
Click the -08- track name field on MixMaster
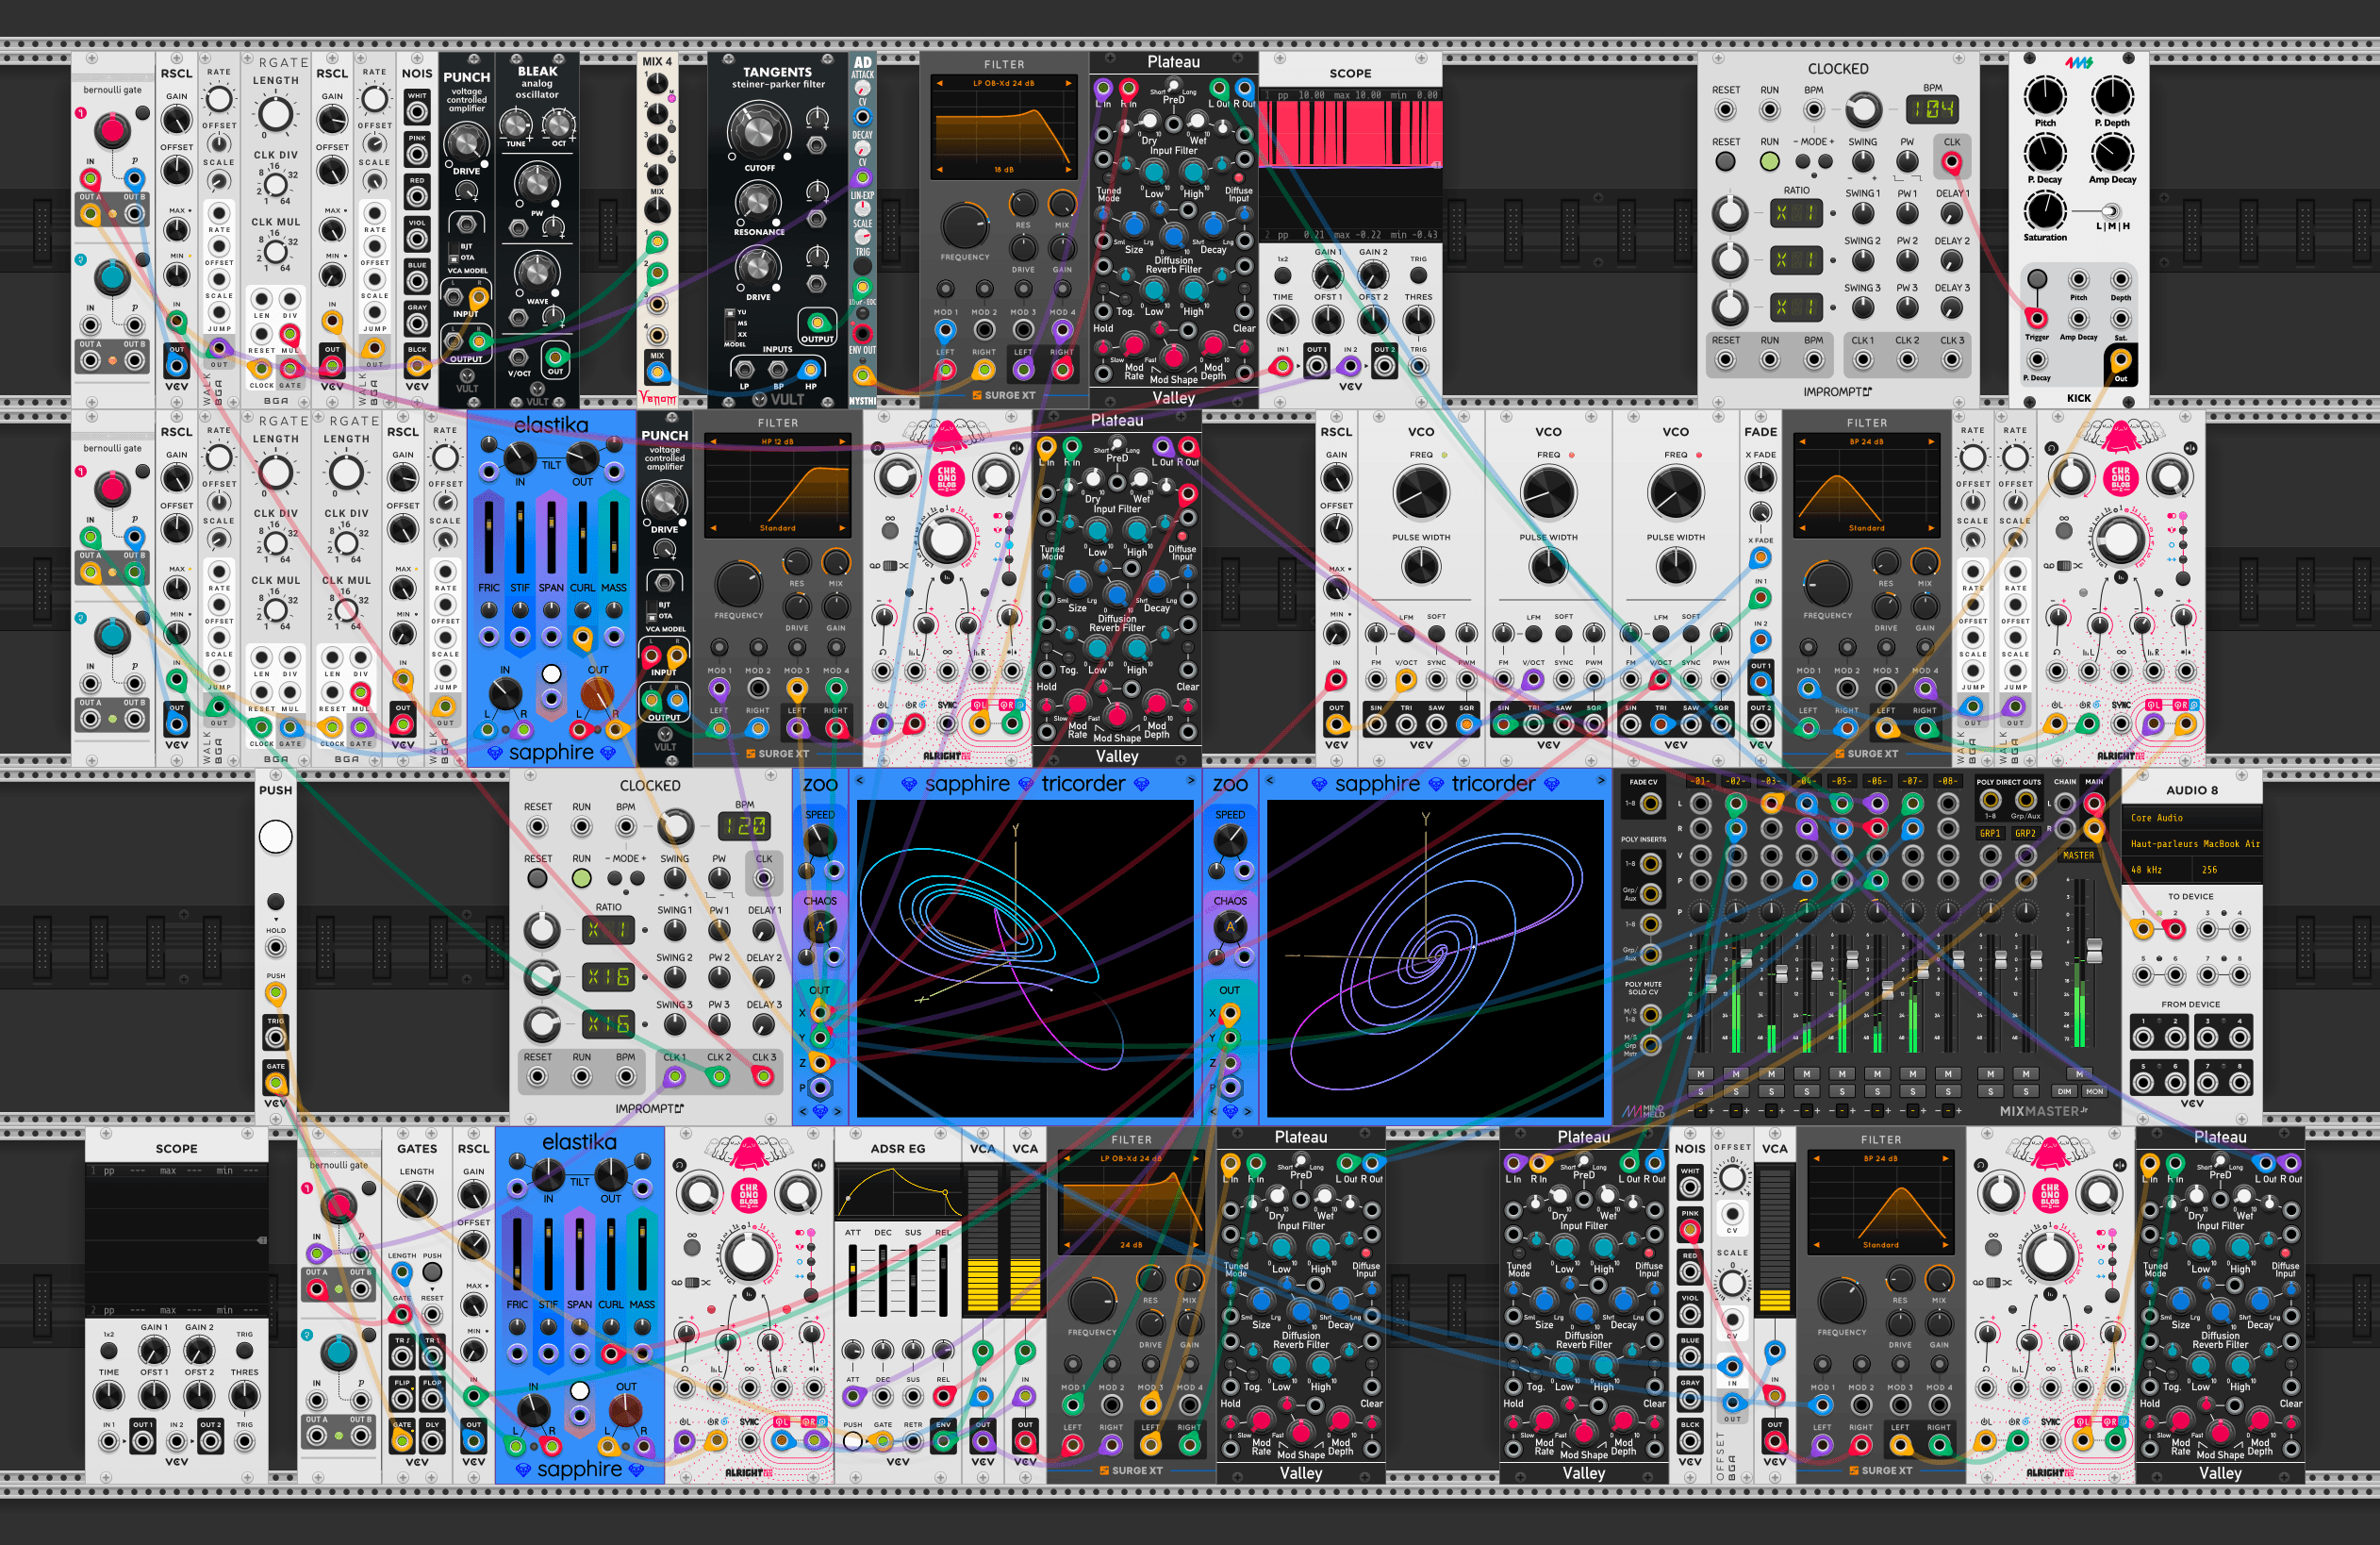(1947, 781)
